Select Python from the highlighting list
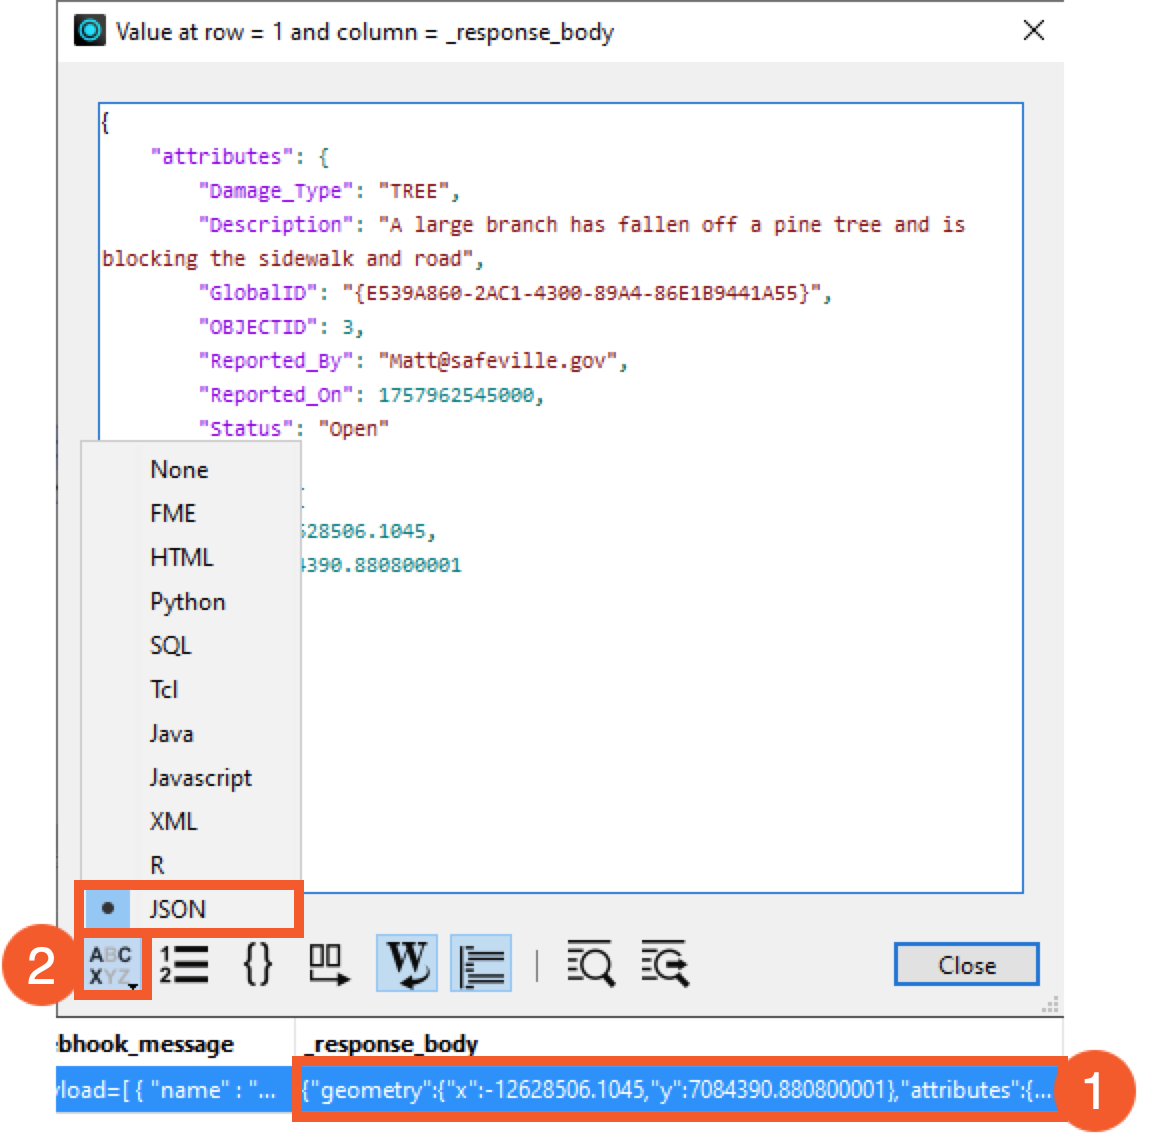Screen dimensions: 1150x1136 coord(187,601)
